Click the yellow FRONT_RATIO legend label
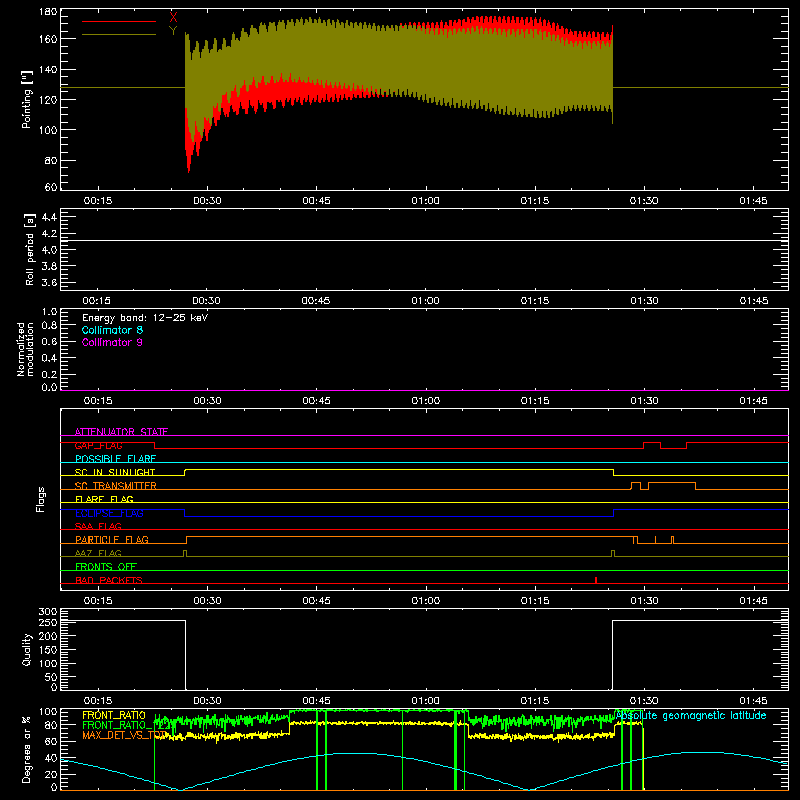The height and width of the screenshot is (800, 800). click(114, 715)
